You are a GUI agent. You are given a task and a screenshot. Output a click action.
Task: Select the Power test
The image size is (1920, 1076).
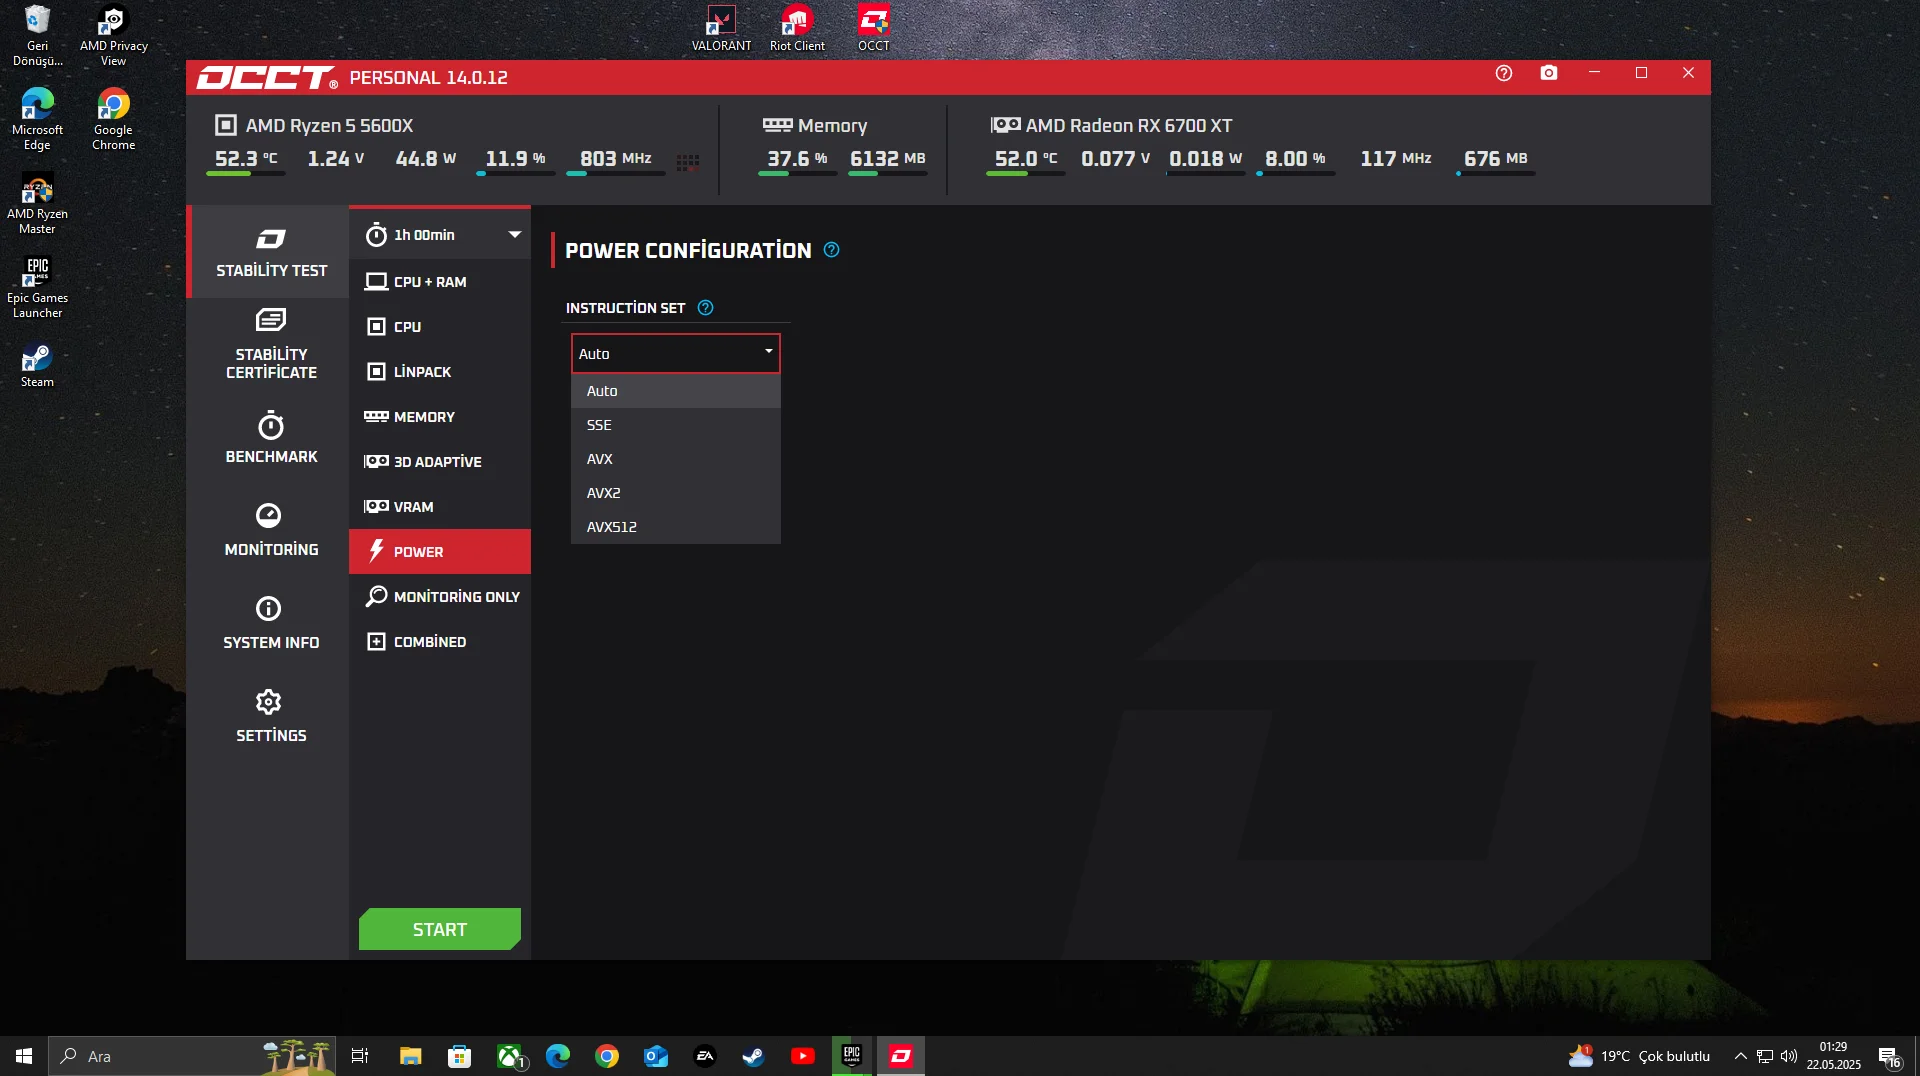(x=440, y=552)
